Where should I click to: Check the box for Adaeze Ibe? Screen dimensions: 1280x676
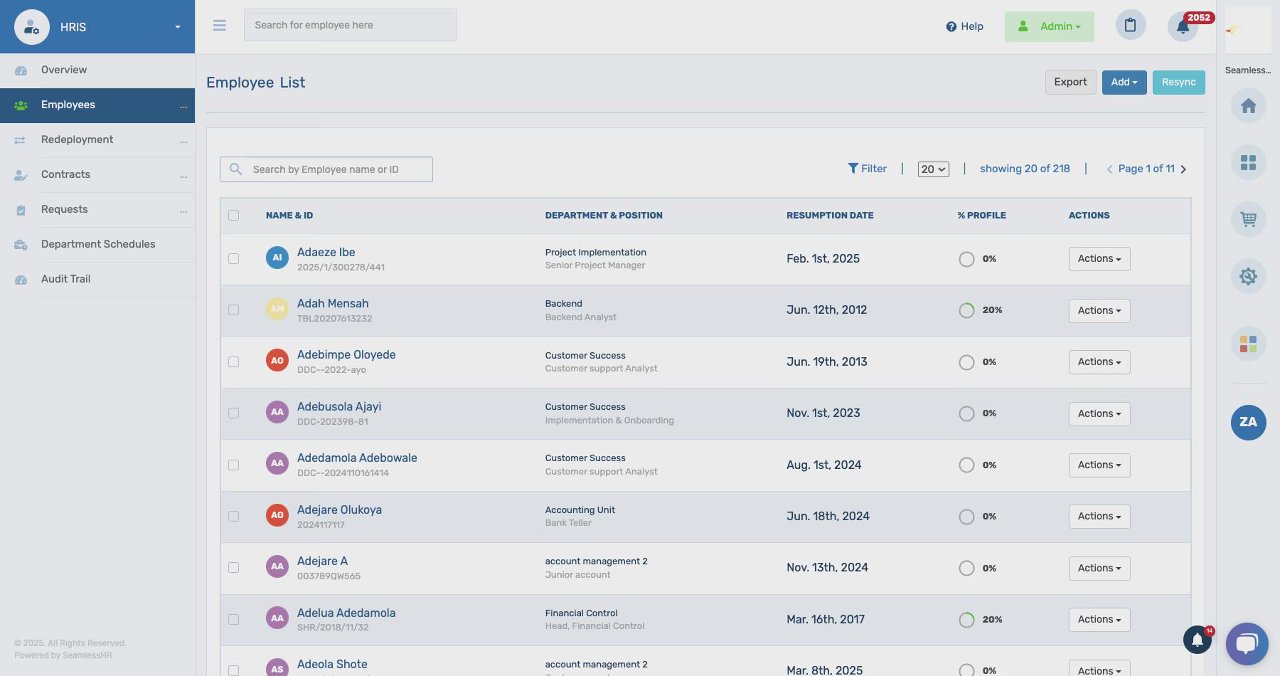click(x=233, y=258)
